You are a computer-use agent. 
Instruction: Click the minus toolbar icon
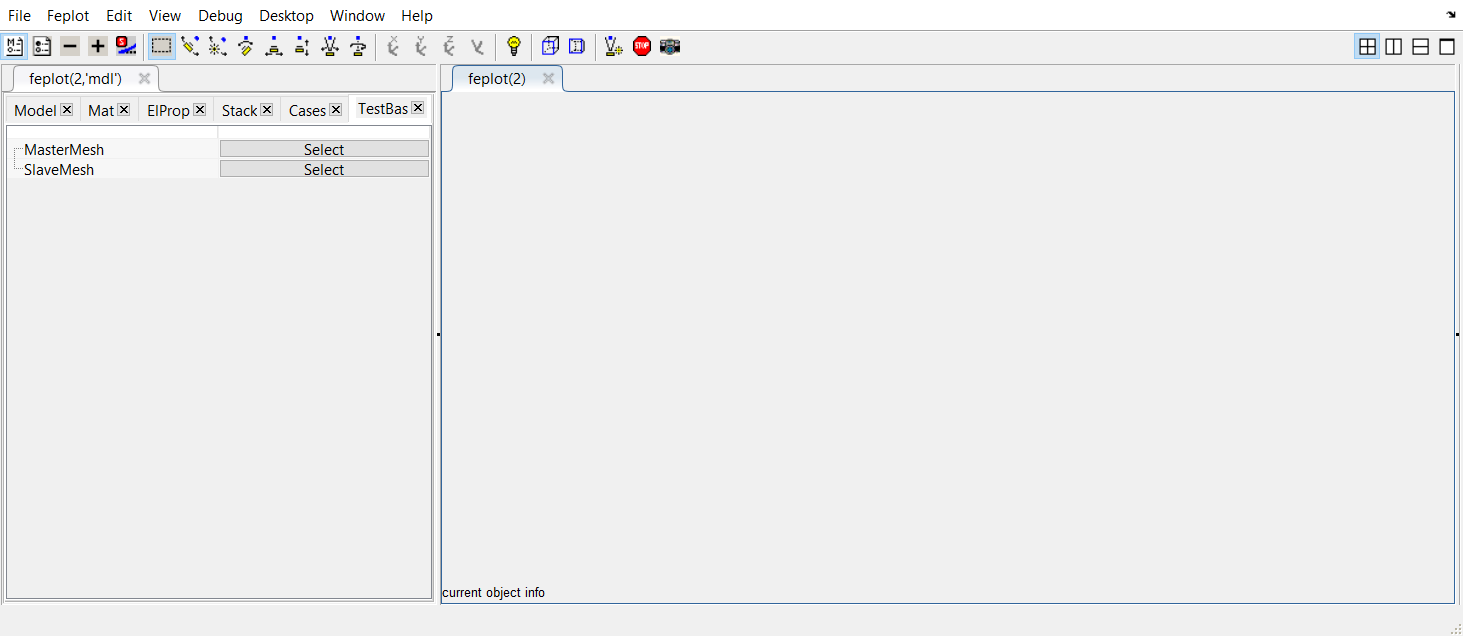(70, 46)
